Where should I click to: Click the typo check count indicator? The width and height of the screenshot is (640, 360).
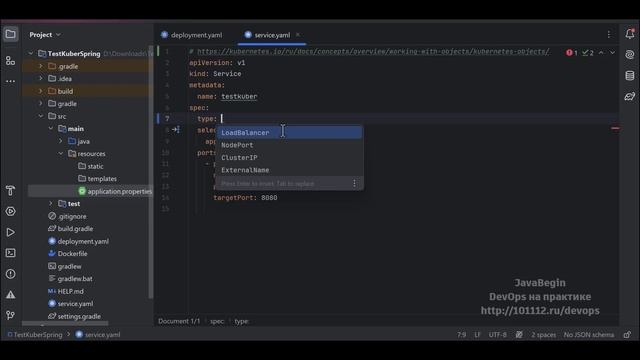(588, 53)
